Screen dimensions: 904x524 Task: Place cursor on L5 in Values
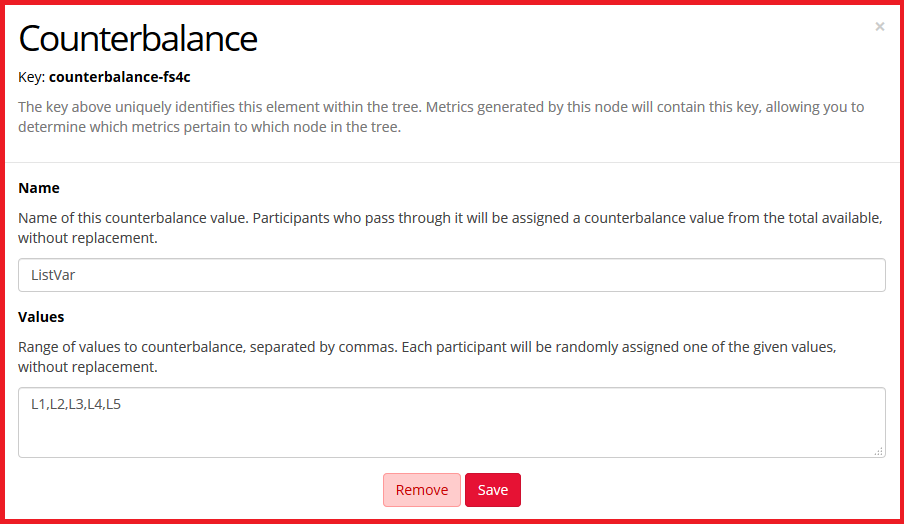113,404
